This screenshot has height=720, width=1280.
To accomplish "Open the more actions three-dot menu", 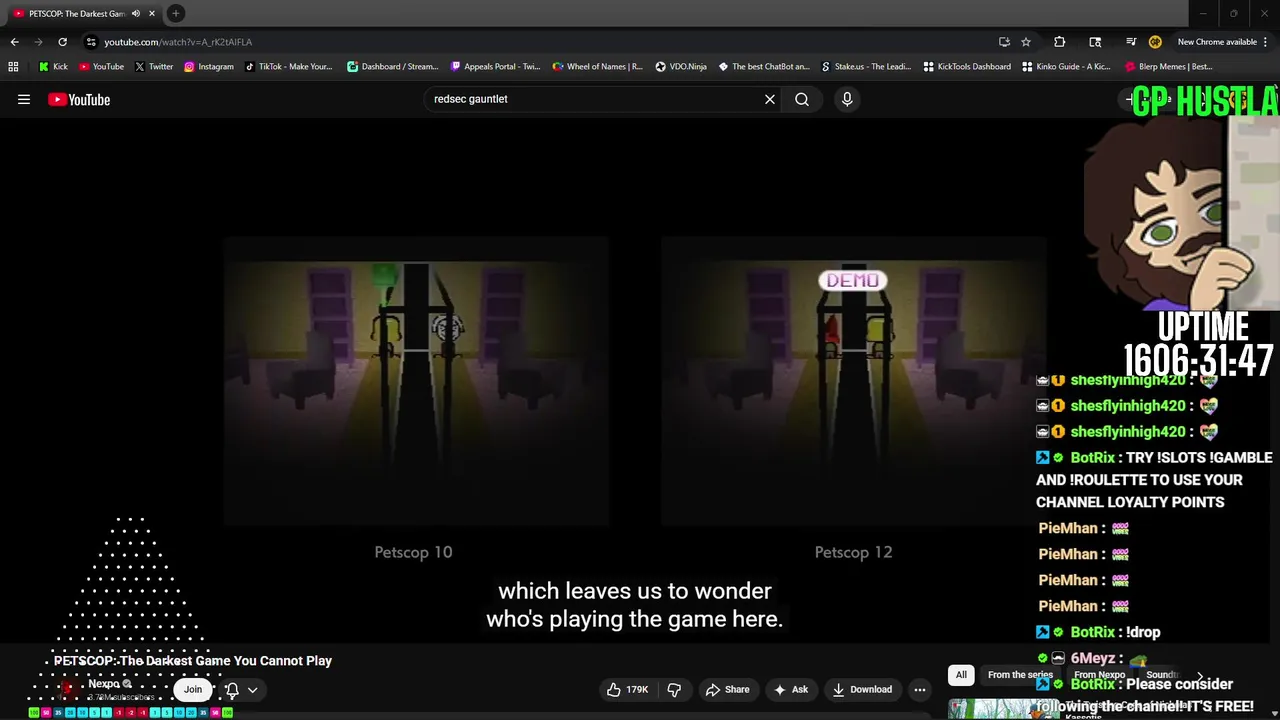I will point(920,689).
